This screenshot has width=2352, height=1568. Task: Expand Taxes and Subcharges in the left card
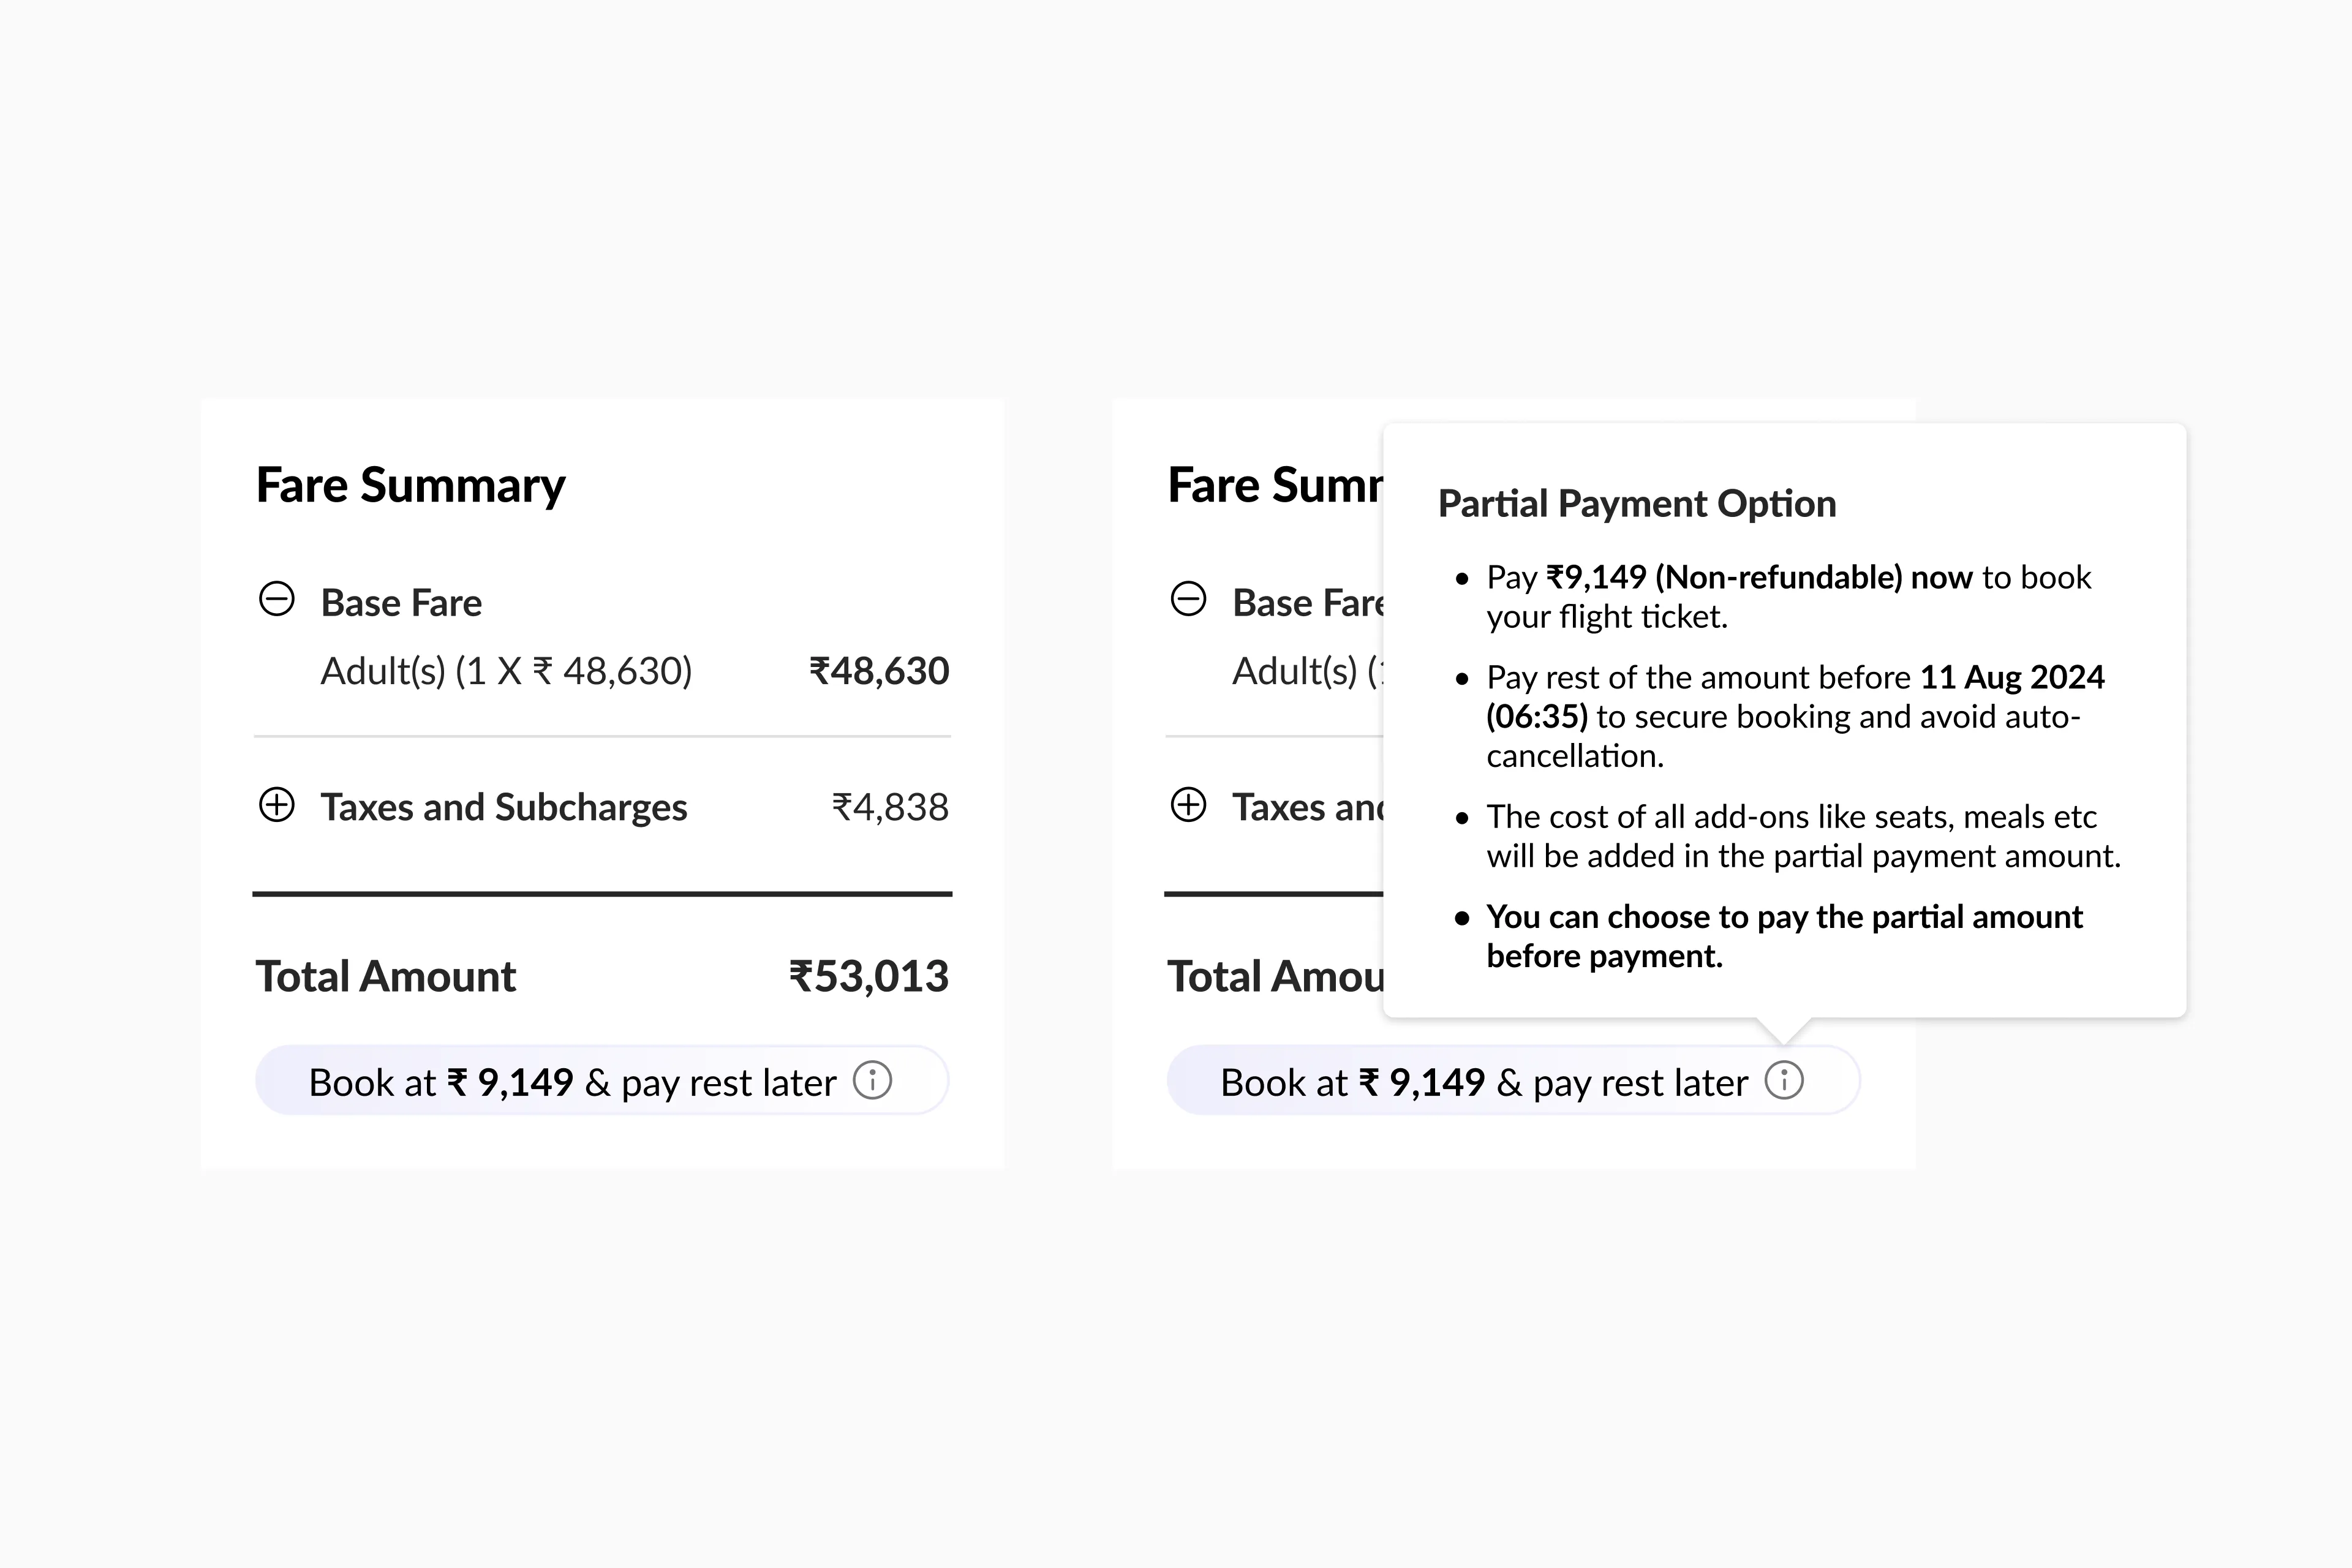277,805
